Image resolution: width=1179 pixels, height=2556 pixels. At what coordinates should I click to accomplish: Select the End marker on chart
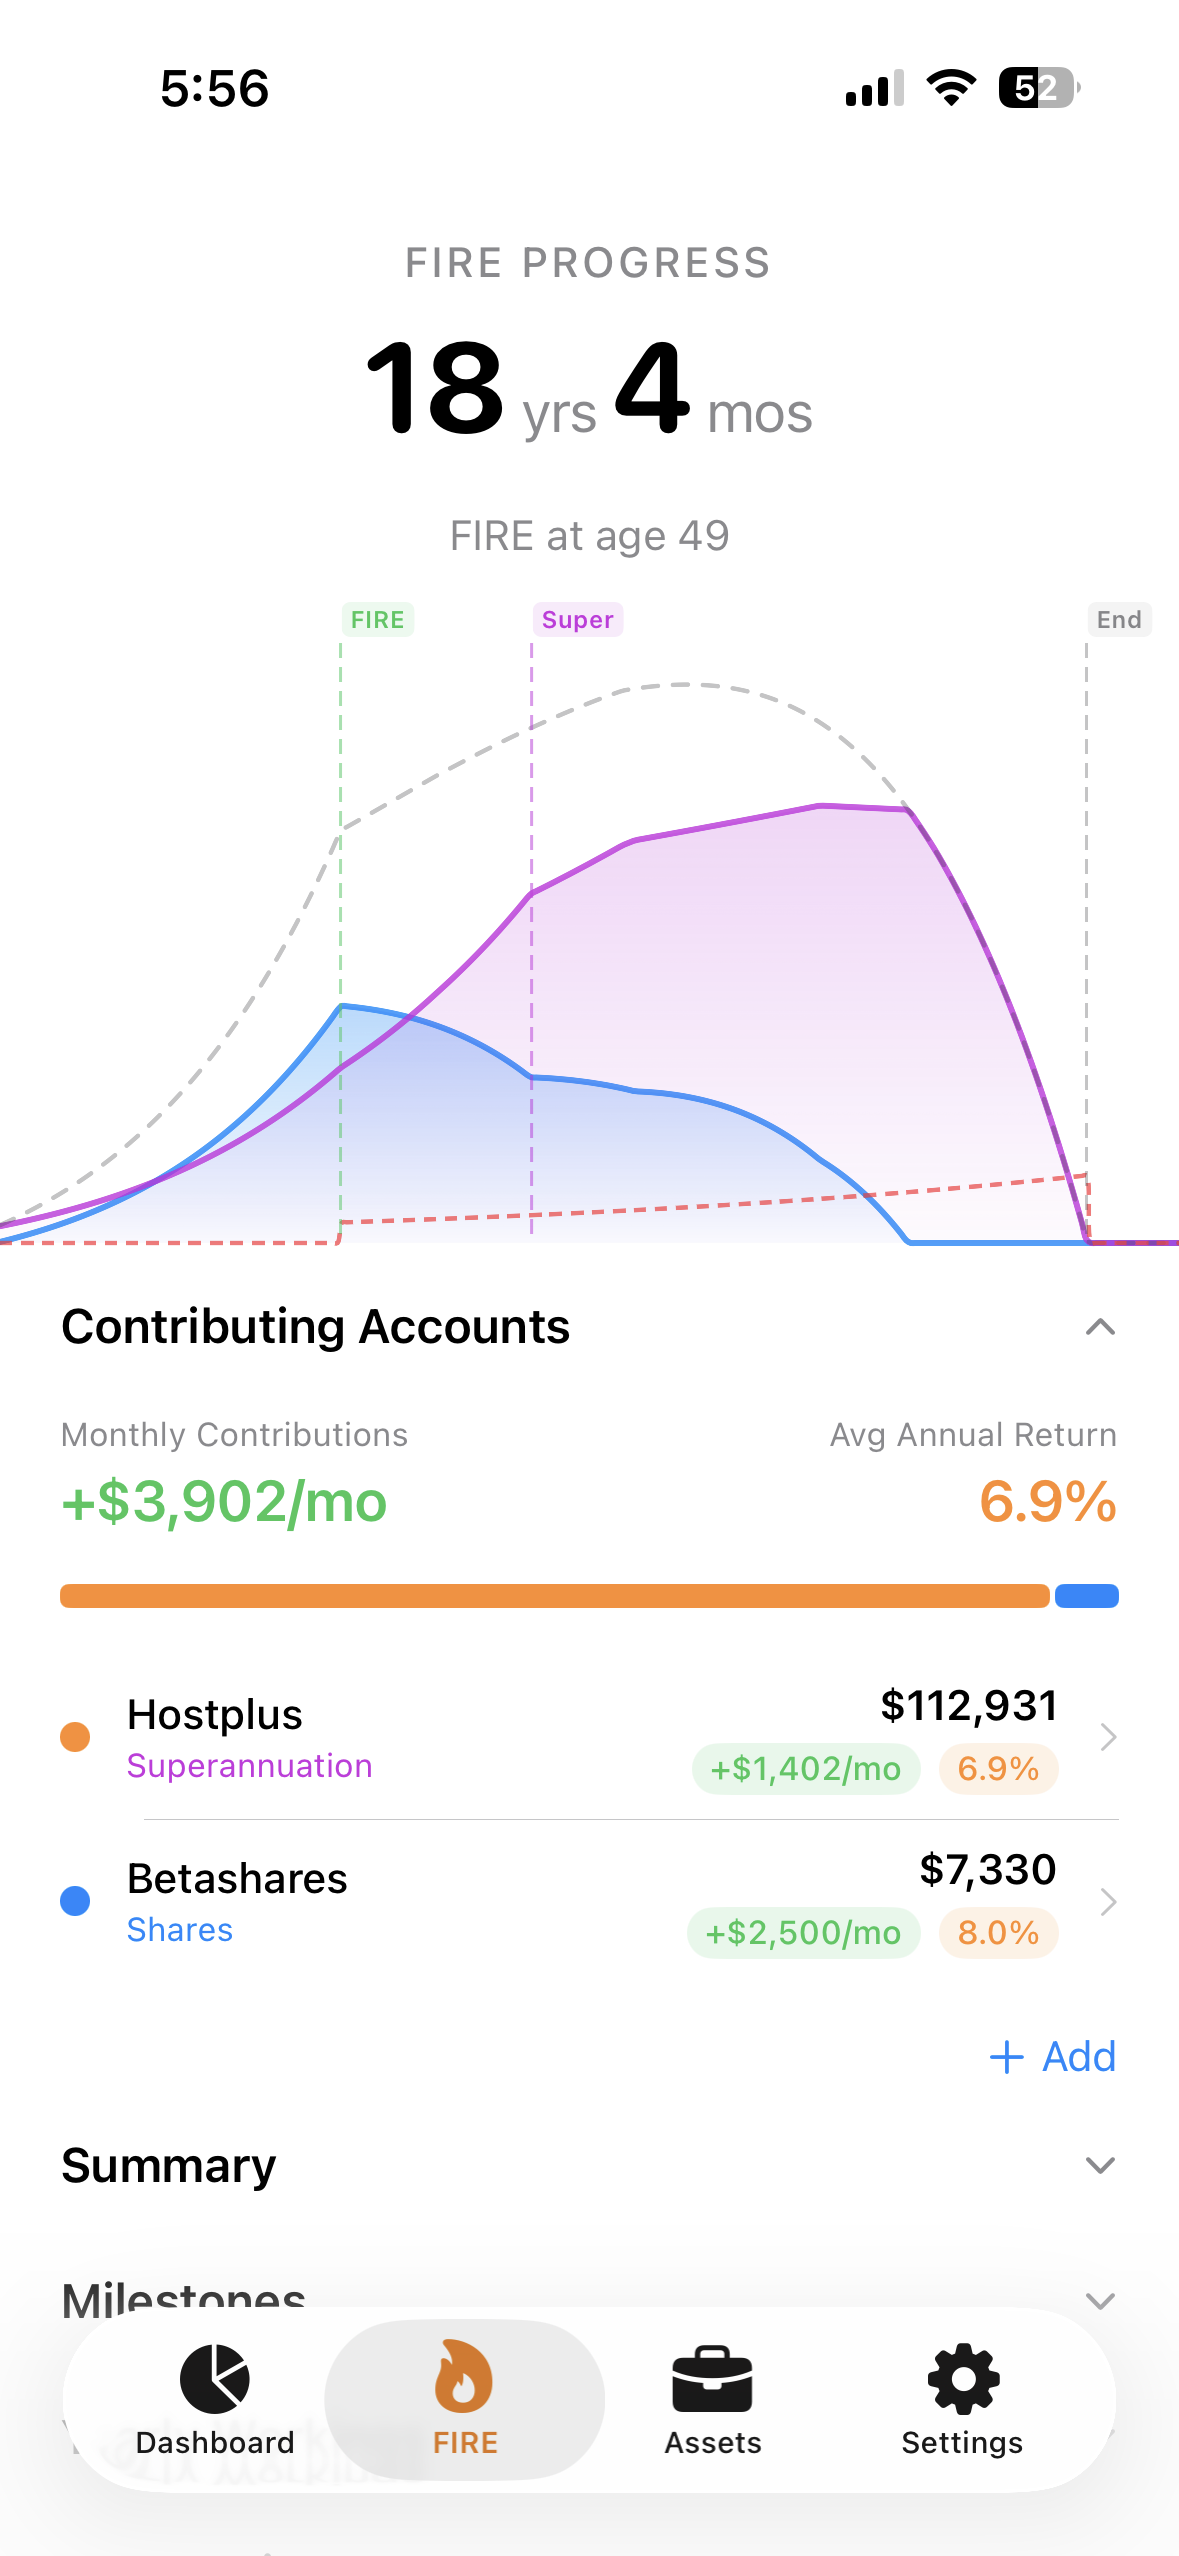click(1118, 620)
